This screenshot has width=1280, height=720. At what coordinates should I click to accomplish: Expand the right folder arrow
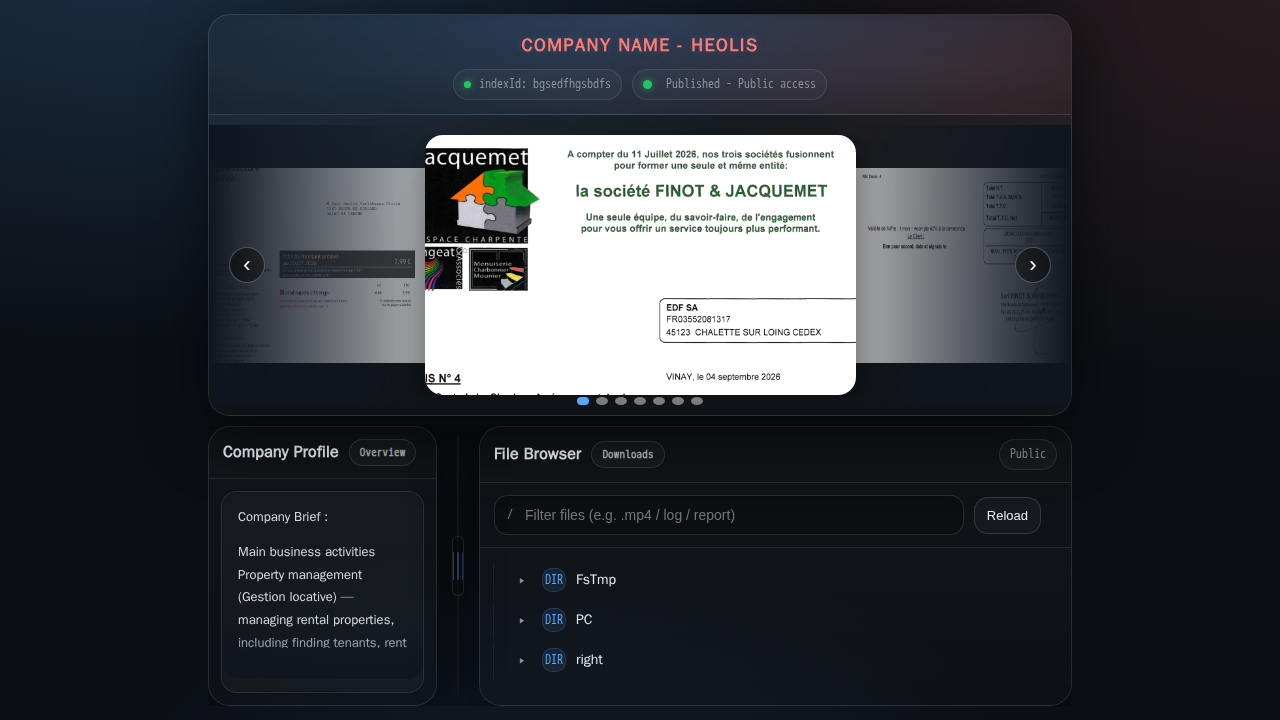[x=521, y=660]
